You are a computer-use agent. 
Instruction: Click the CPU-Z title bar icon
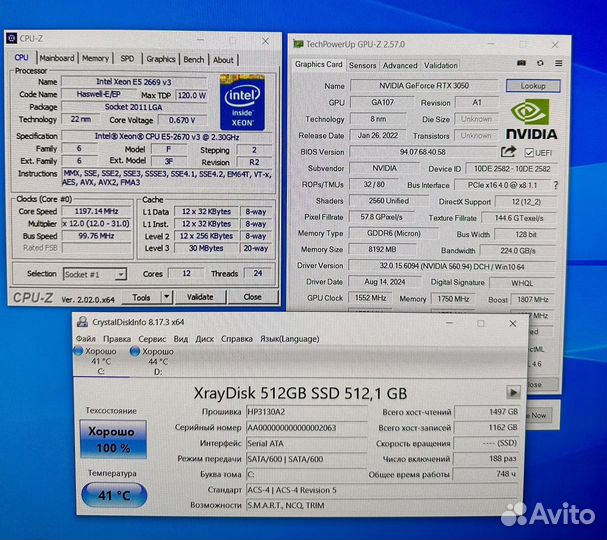(12, 38)
